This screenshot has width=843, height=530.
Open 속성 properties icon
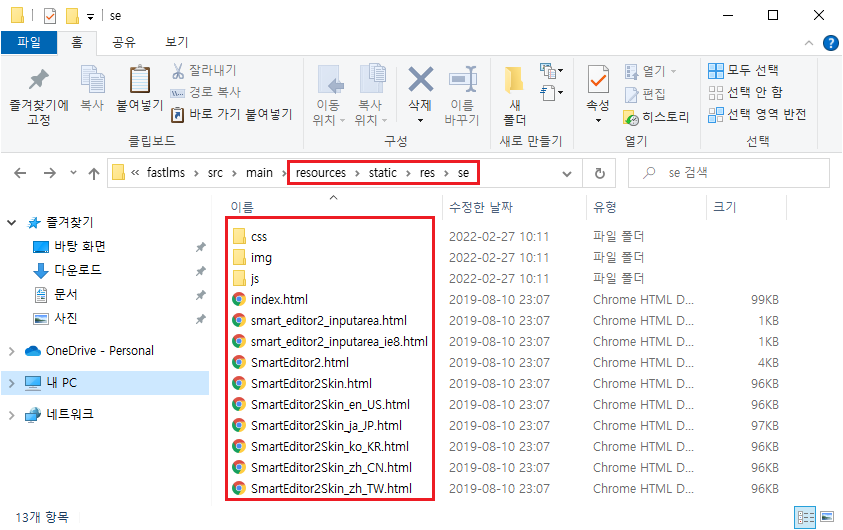(598, 80)
